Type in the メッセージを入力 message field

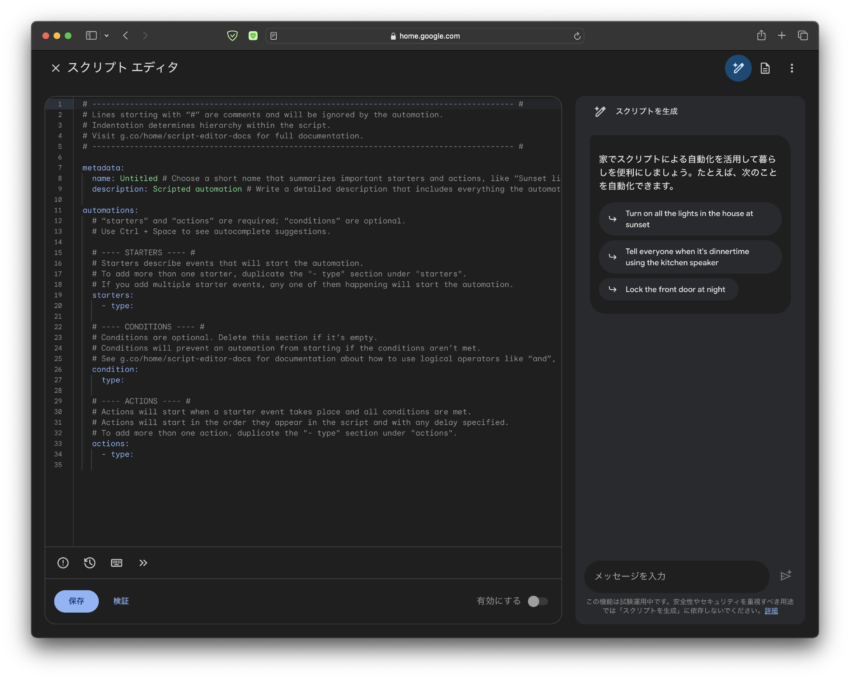click(x=675, y=576)
